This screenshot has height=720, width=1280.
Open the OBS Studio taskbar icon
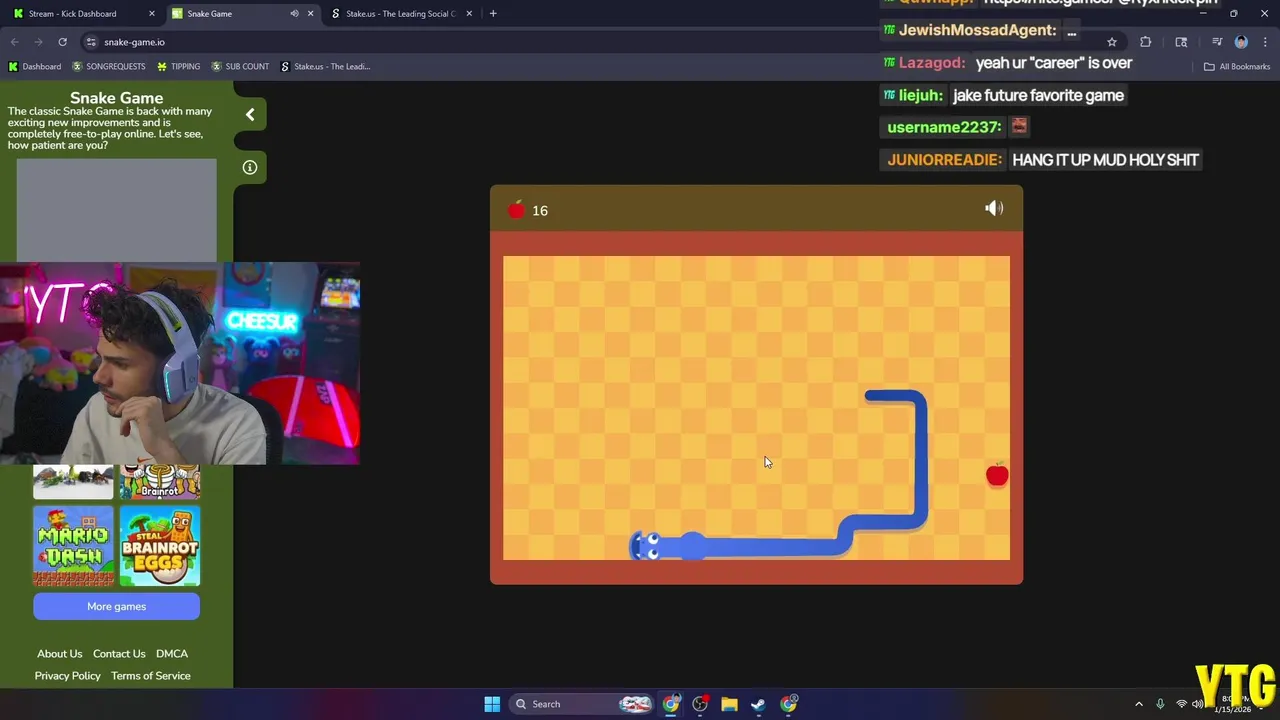tap(700, 704)
